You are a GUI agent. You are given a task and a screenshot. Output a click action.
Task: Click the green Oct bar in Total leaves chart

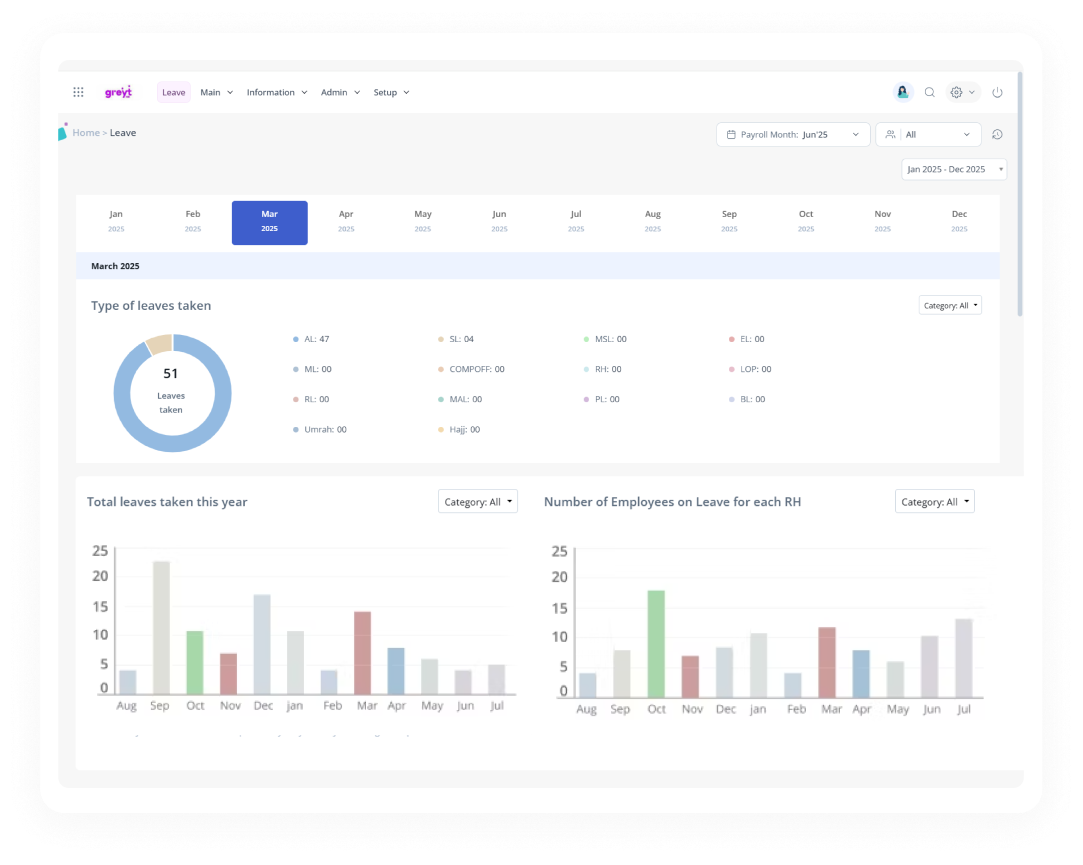click(195, 663)
